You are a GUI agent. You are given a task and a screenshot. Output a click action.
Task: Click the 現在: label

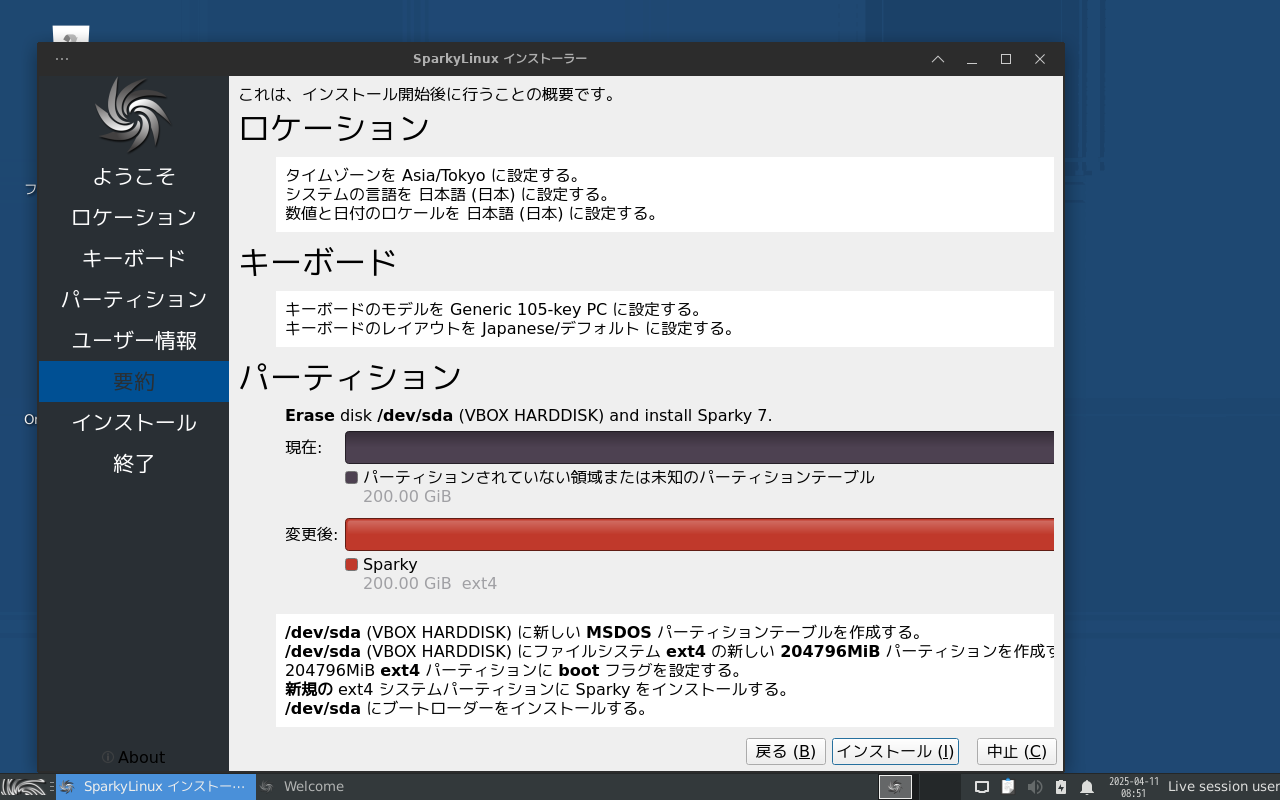[303, 448]
